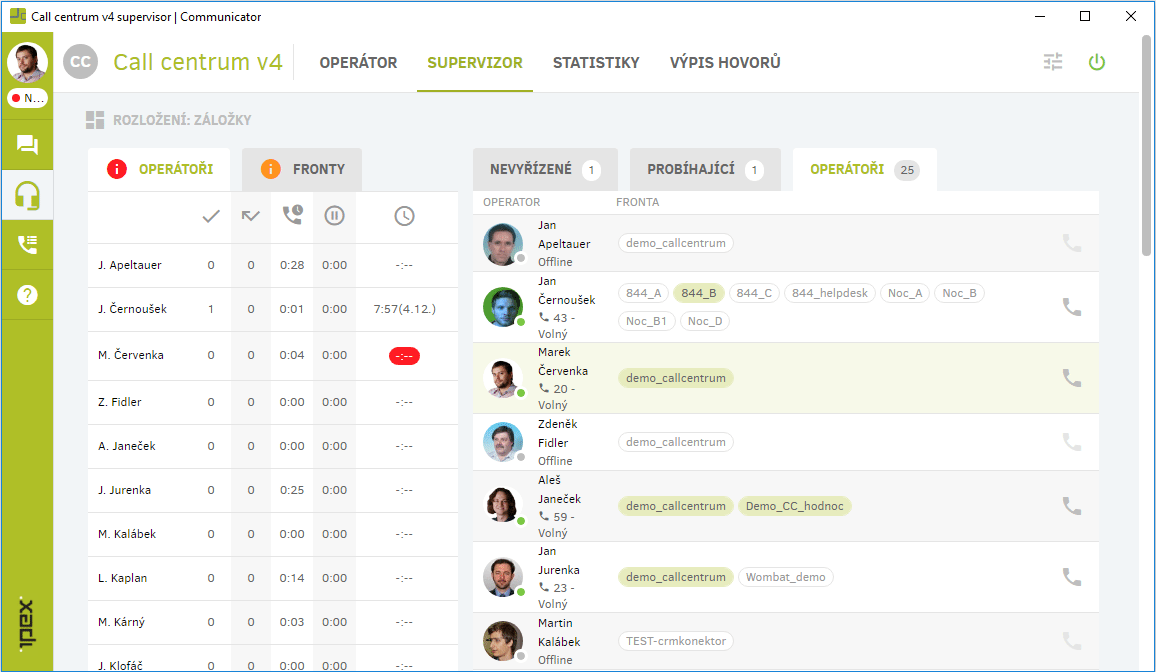Toggle demo_callcentrum tag for Jan Apeltauer
The width and height of the screenshot is (1156, 672).
pyautogui.click(x=676, y=243)
